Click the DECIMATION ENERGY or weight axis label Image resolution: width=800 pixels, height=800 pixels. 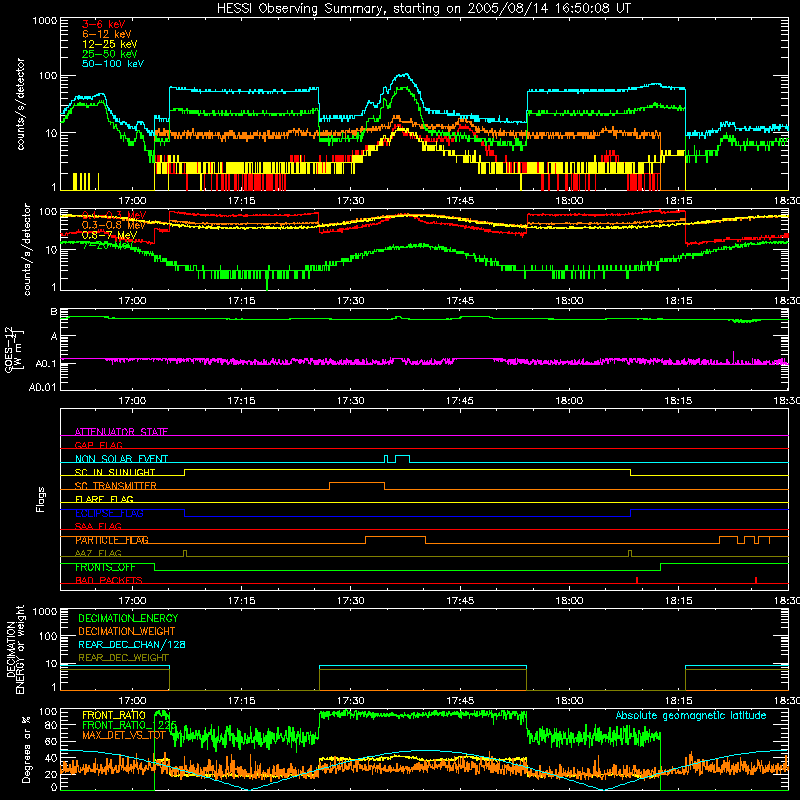pyautogui.click(x=15, y=649)
